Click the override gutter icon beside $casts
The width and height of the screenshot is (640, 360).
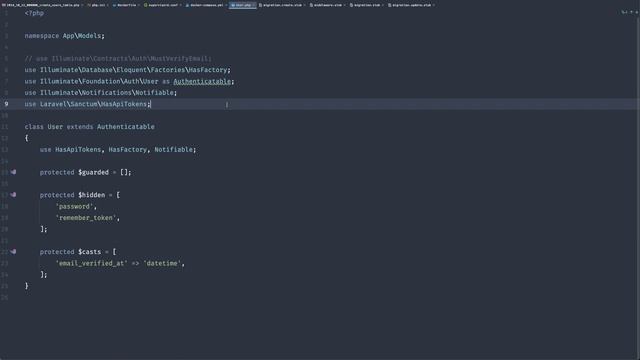pyautogui.click(x=13, y=252)
